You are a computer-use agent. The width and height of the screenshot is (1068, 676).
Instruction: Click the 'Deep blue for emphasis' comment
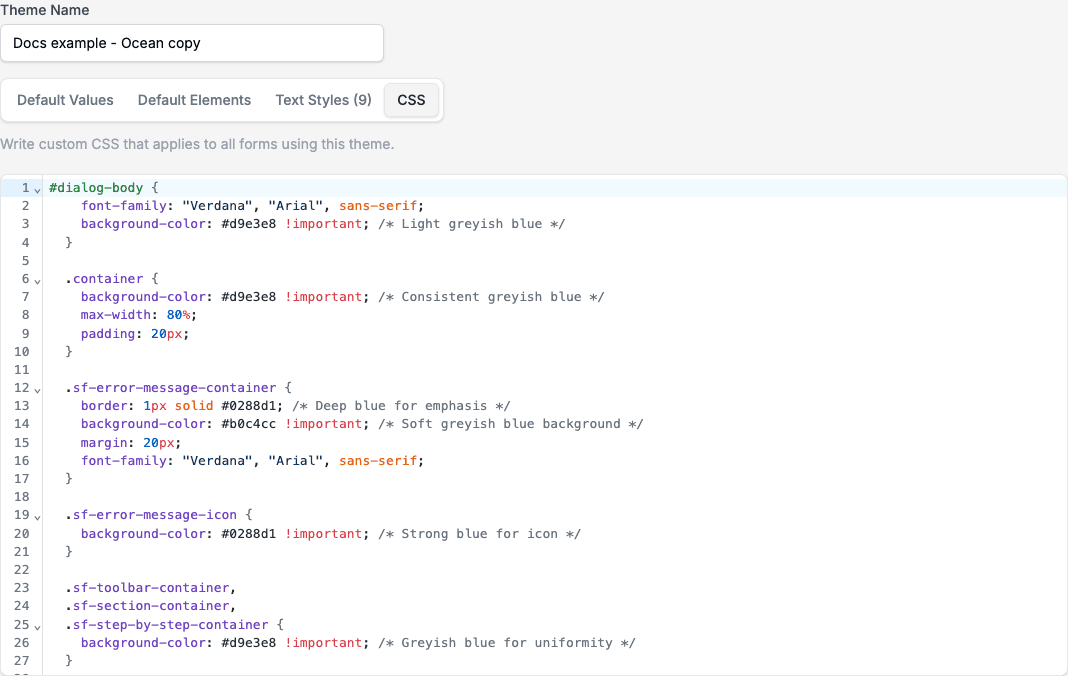(x=401, y=406)
